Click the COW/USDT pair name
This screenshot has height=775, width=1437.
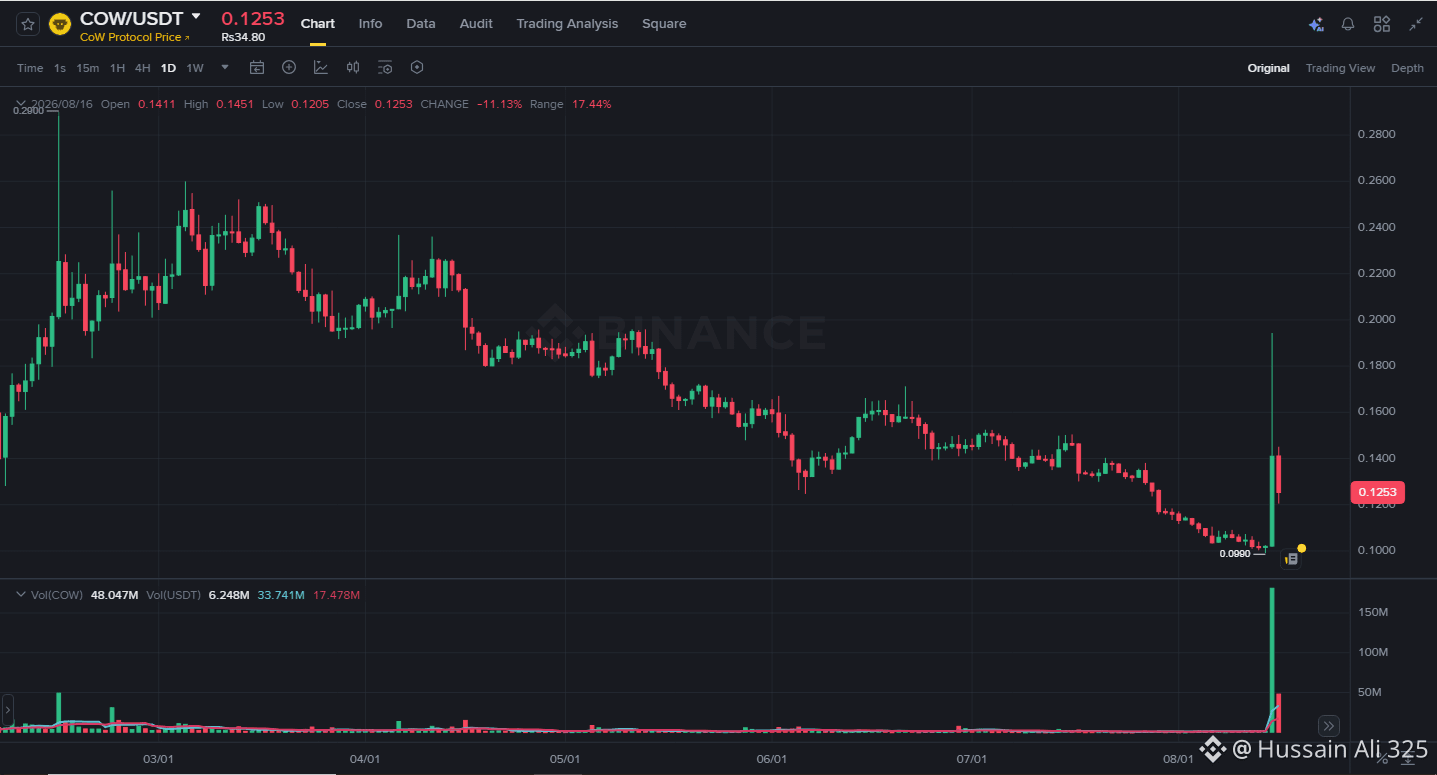pyautogui.click(x=132, y=18)
